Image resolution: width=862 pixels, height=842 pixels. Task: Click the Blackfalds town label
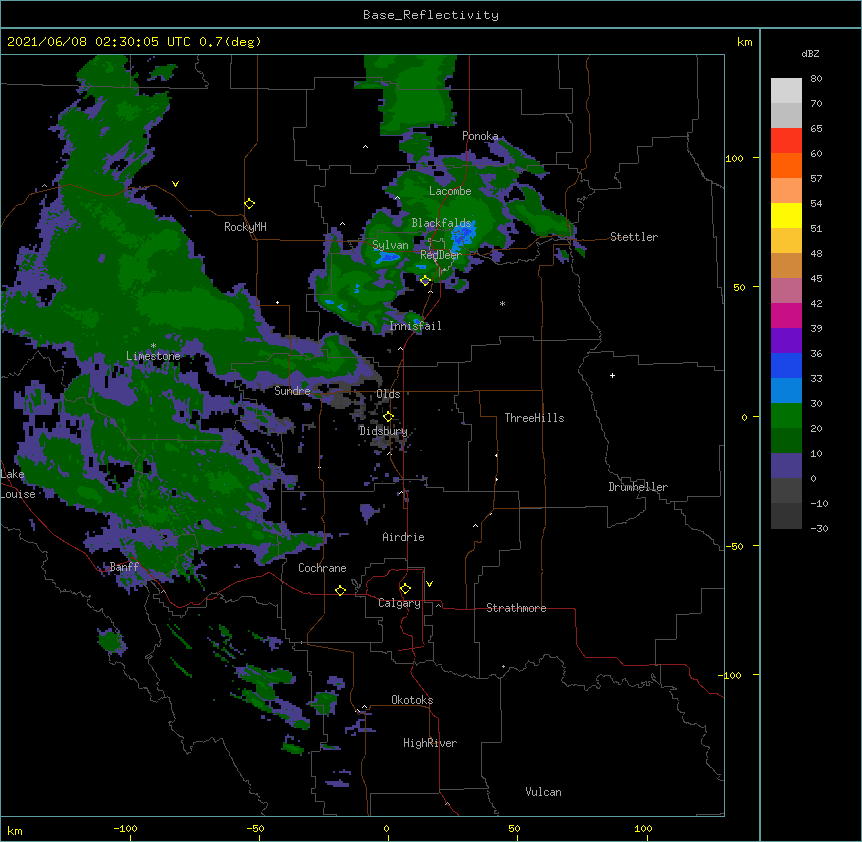pos(441,223)
